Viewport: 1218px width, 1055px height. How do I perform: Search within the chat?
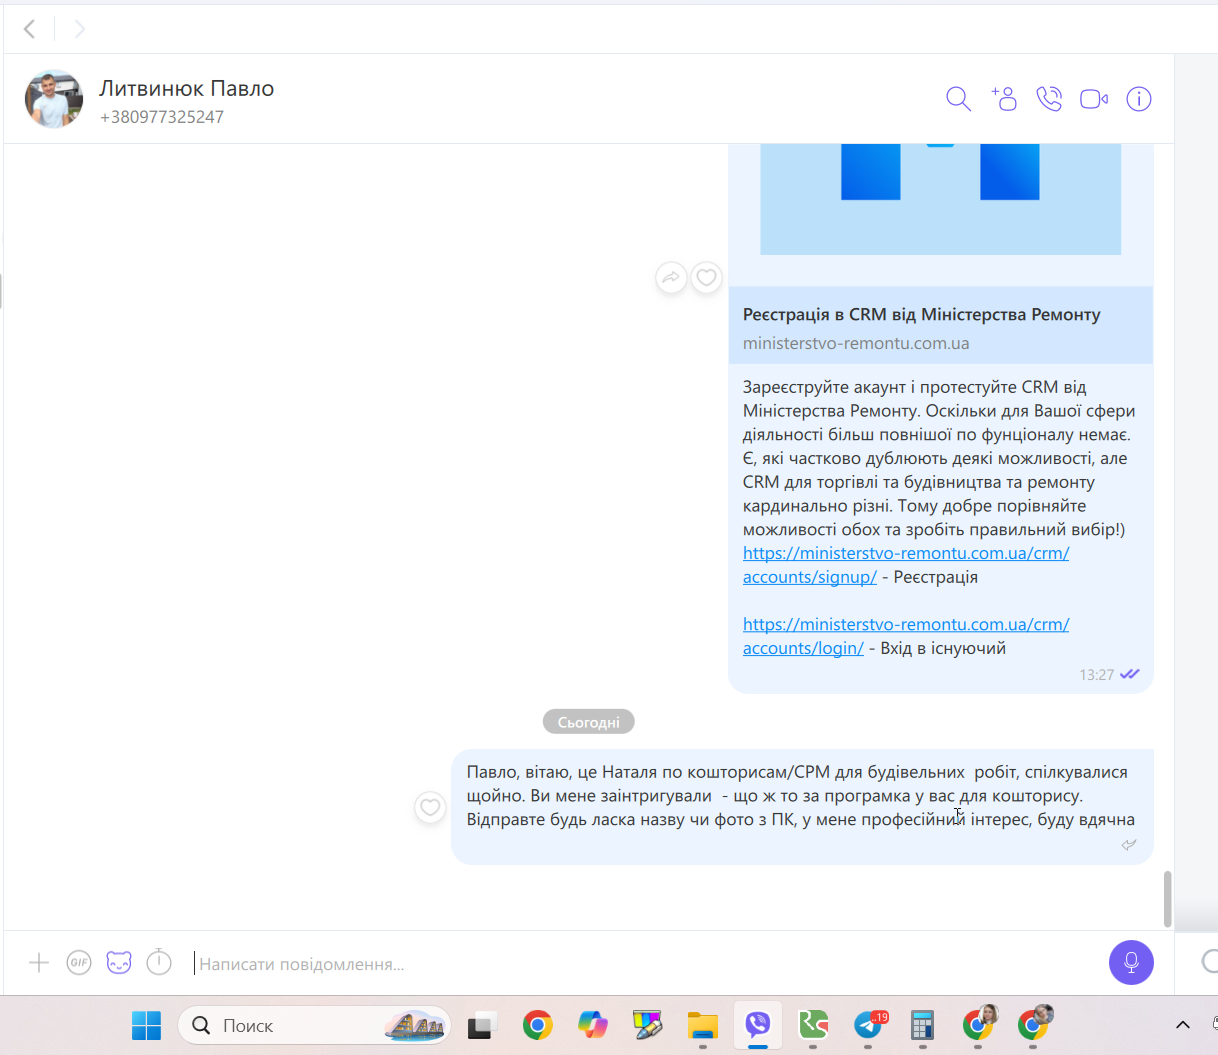[x=958, y=99]
